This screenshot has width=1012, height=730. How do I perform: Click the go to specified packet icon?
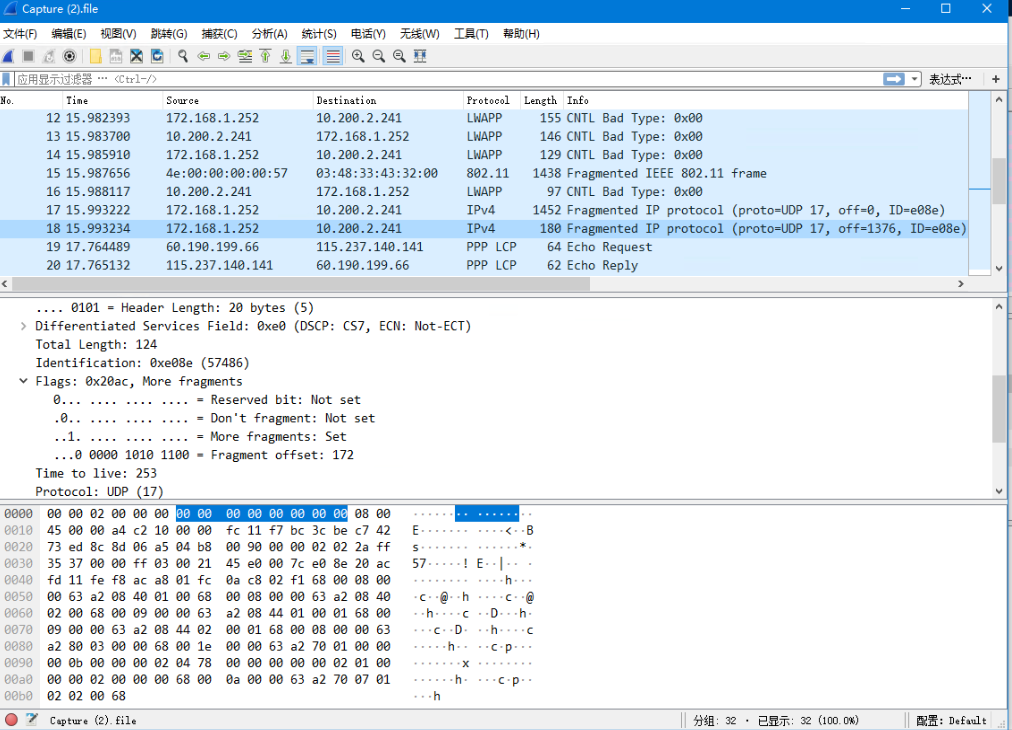[245, 56]
